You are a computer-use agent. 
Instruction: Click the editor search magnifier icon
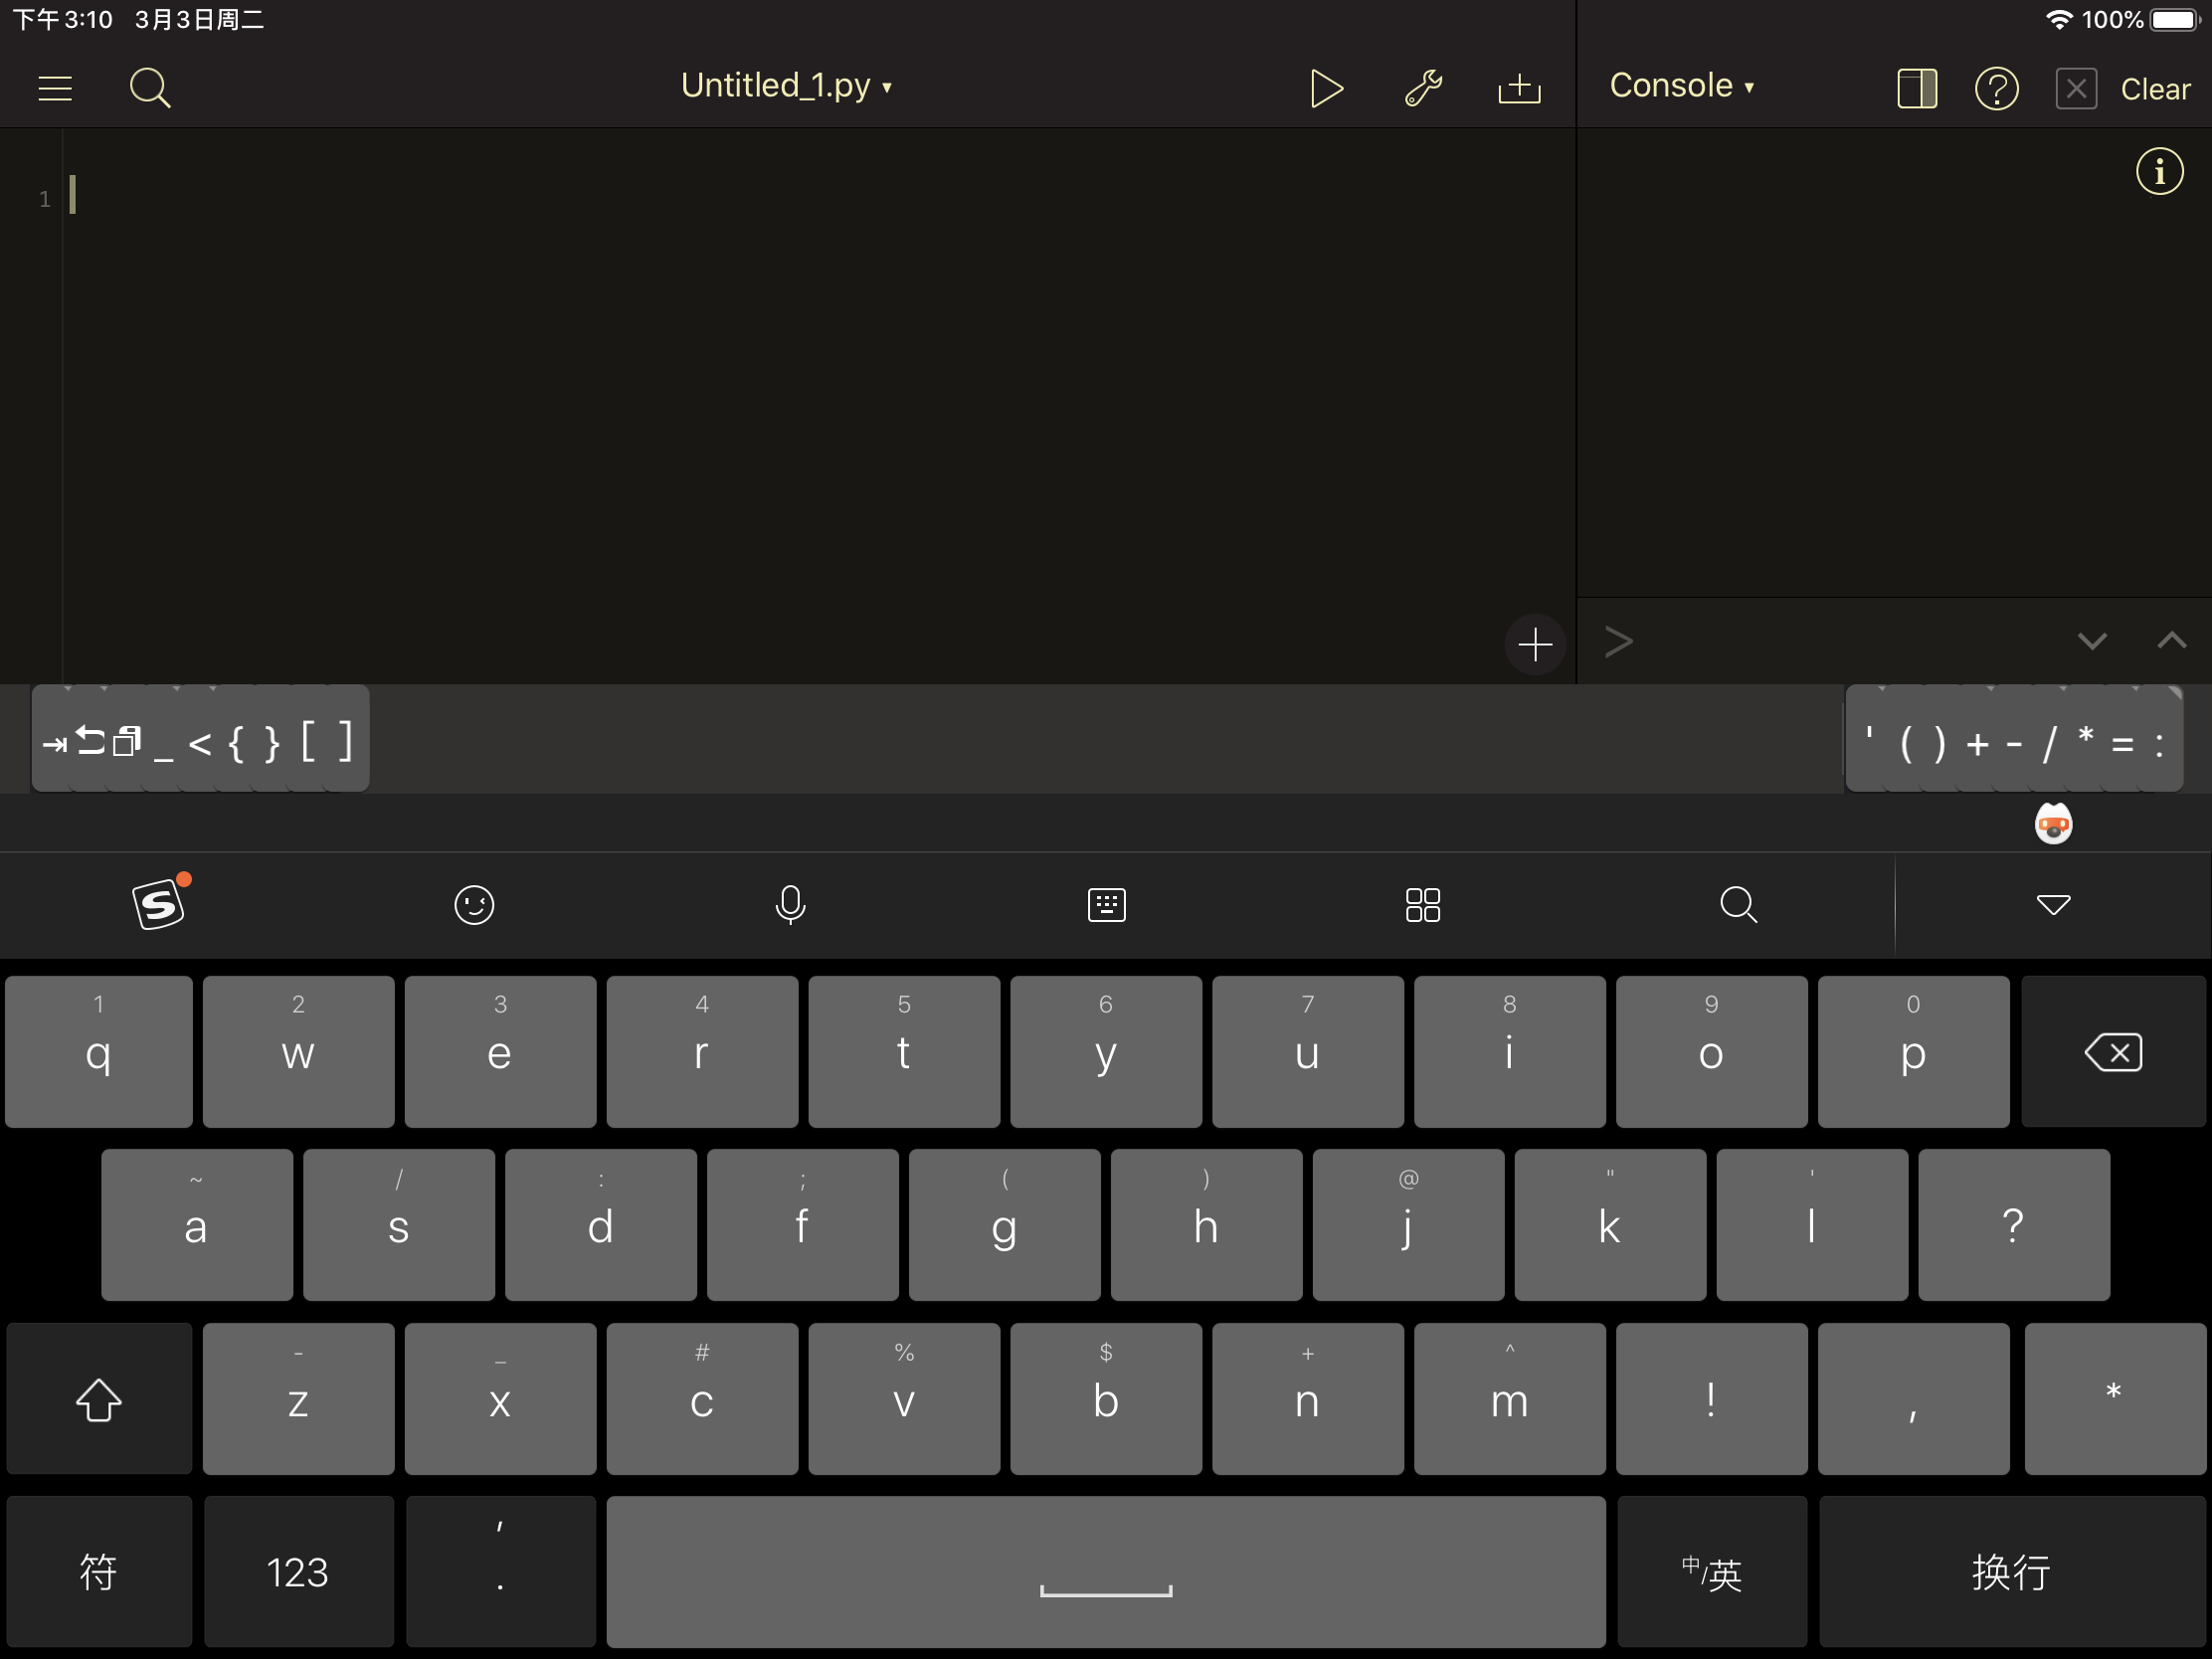(x=150, y=88)
